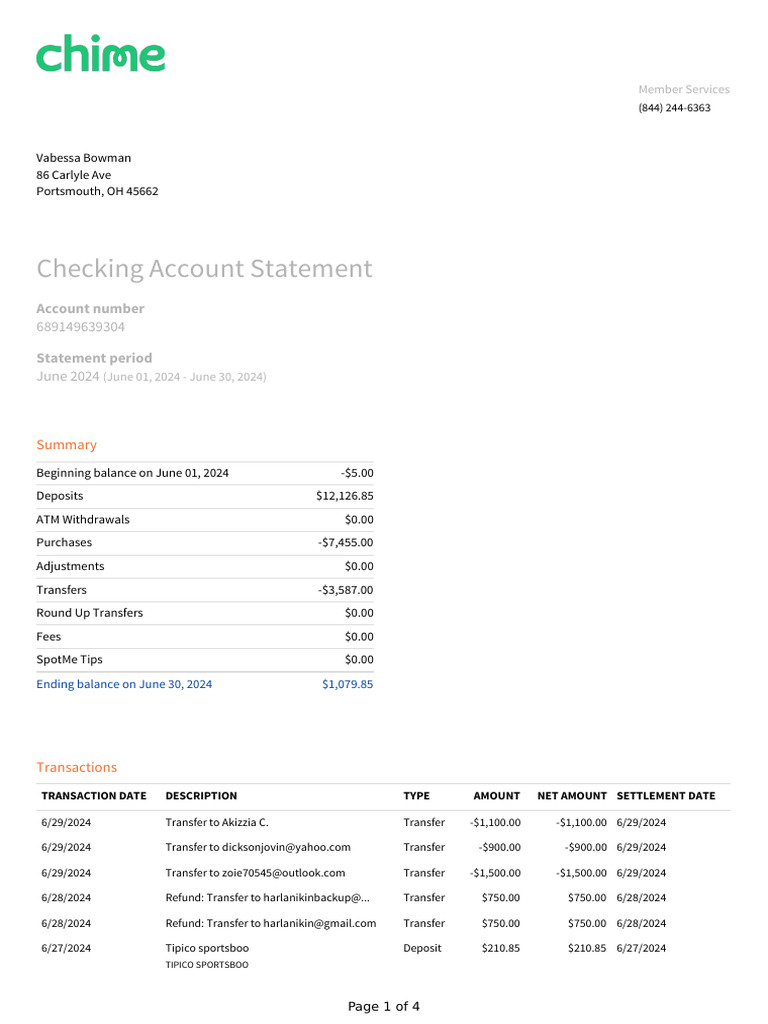This screenshot has width=768, height=1024.
Task: Click the Summary section heading
Action: pyautogui.click(x=67, y=445)
